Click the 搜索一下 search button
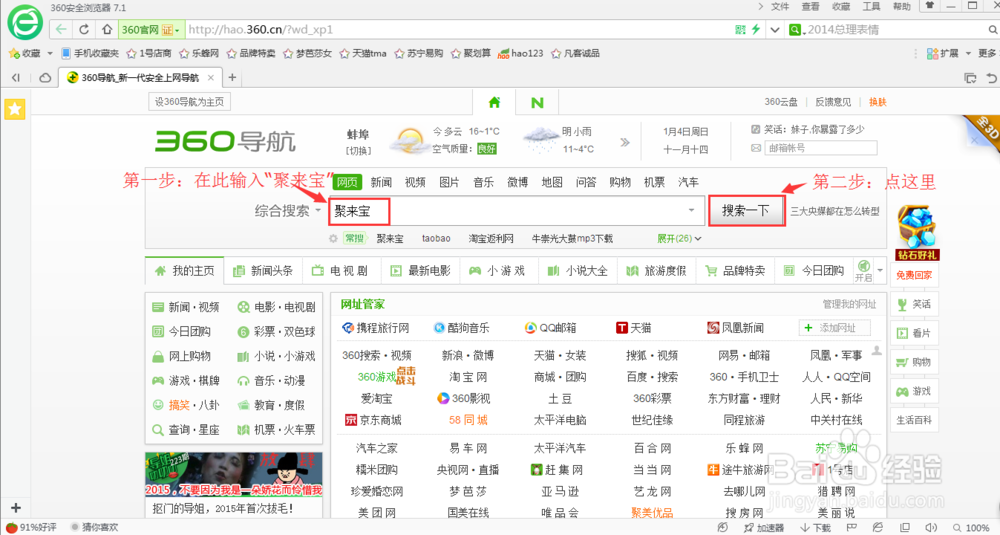The image size is (1000, 535). [x=746, y=211]
